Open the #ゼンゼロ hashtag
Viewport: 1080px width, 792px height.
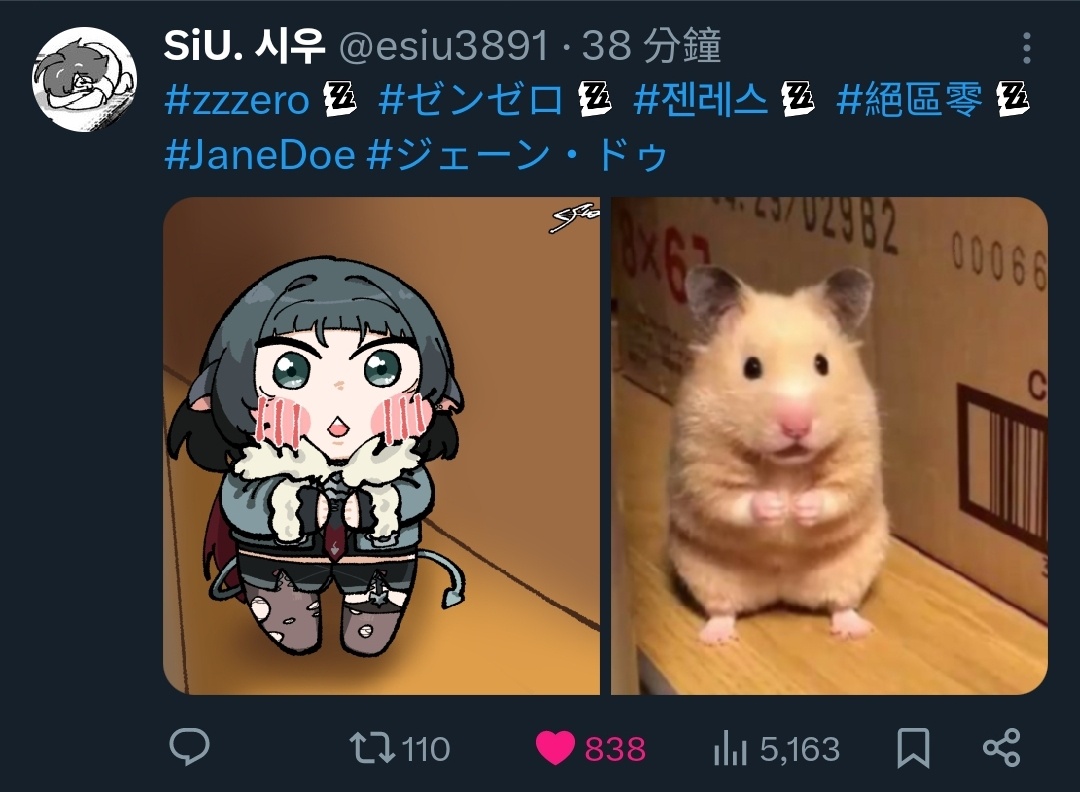tap(471, 101)
